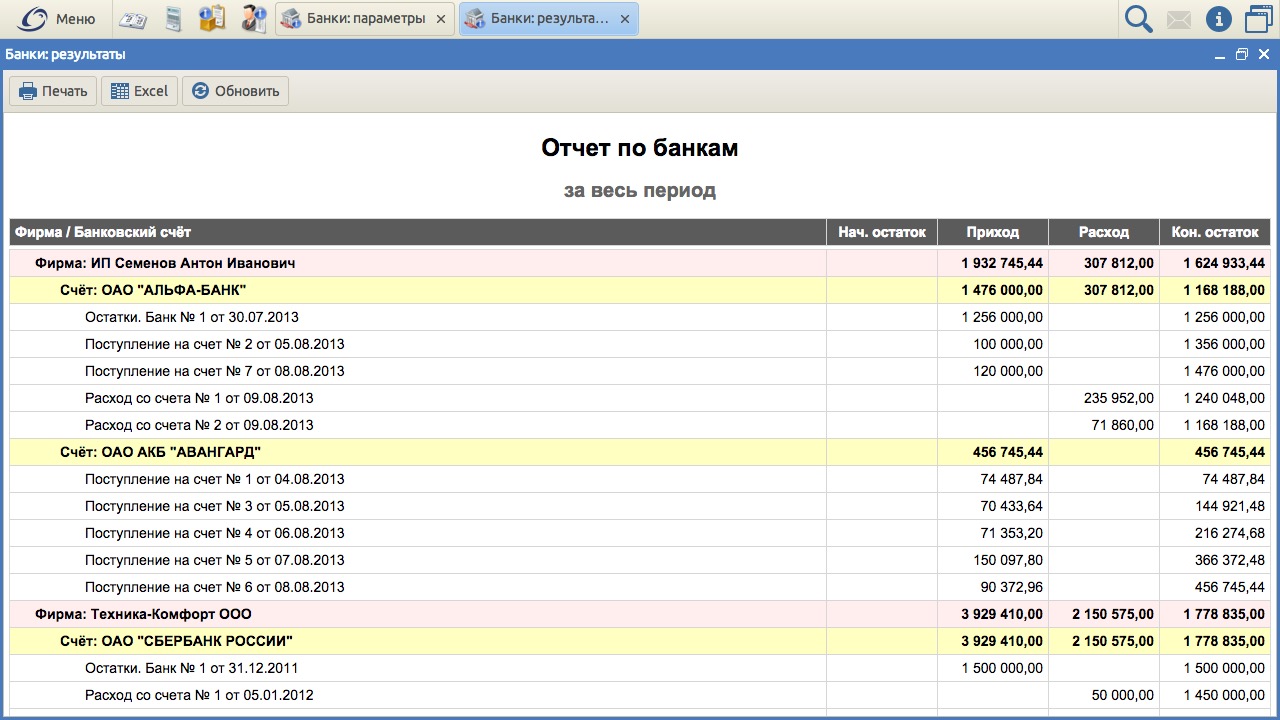This screenshot has width=1280, height=720.
Task: Click balance value 366 372,48
Action: click(1230, 560)
